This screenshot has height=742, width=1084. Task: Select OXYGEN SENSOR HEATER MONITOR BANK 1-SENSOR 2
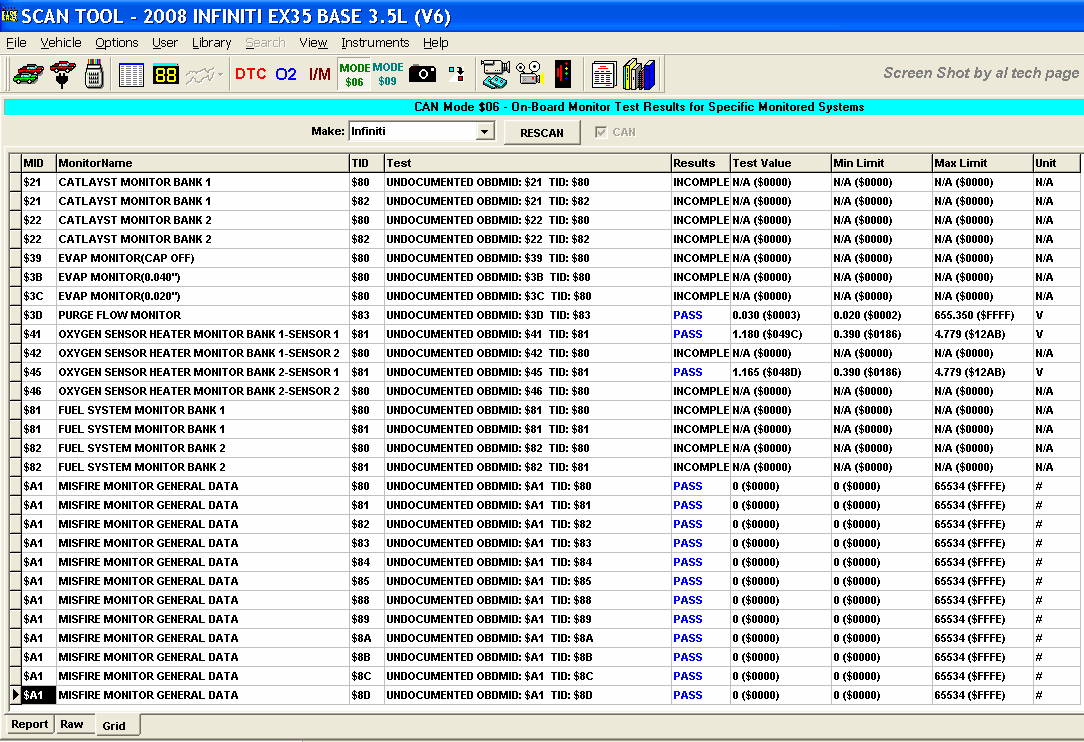point(203,353)
